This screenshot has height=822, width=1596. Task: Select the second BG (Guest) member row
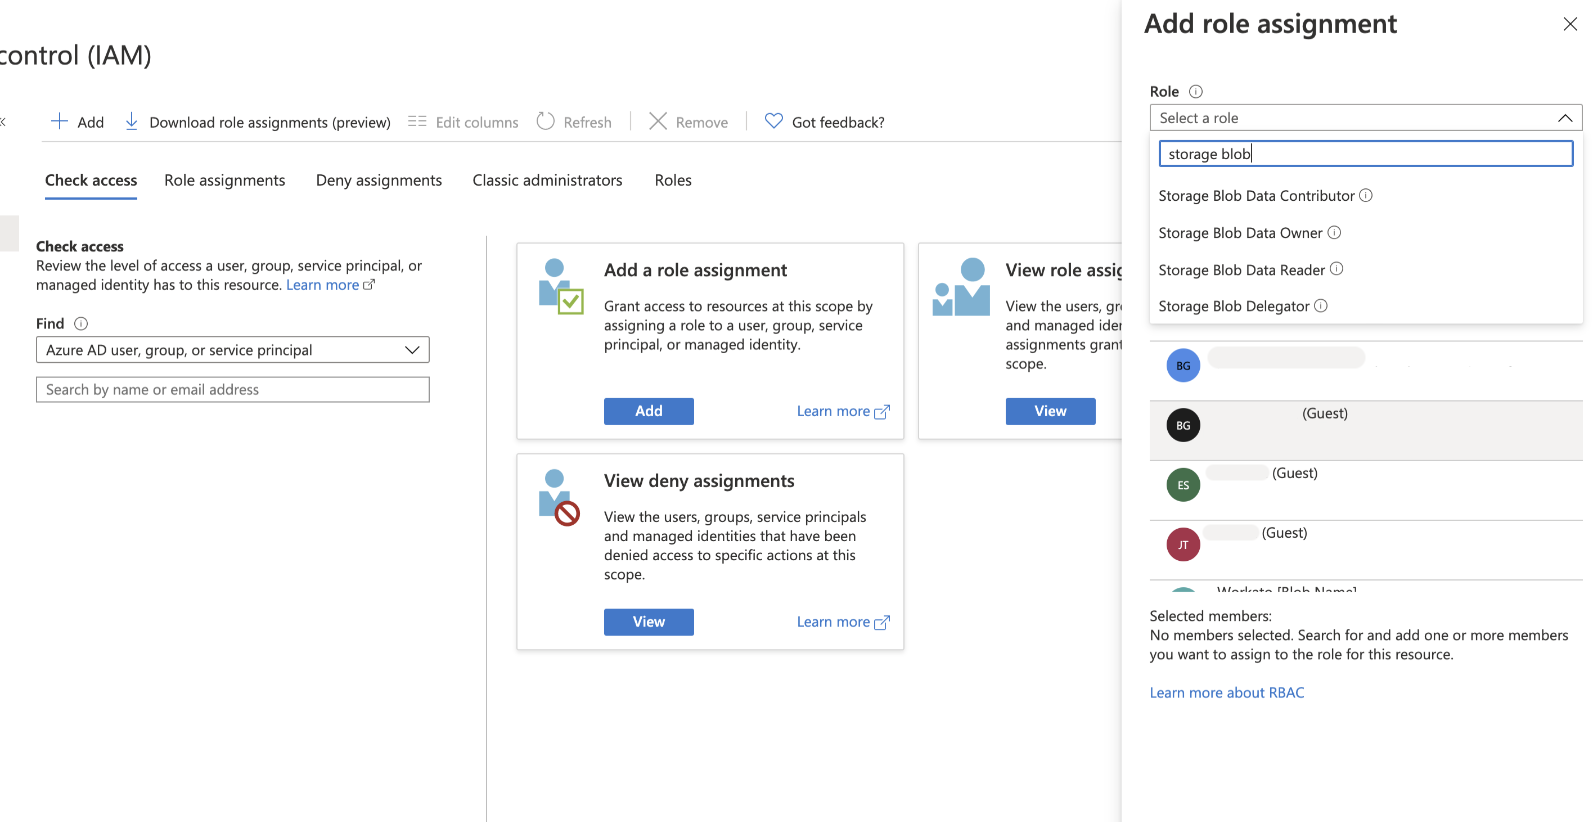coord(1366,431)
